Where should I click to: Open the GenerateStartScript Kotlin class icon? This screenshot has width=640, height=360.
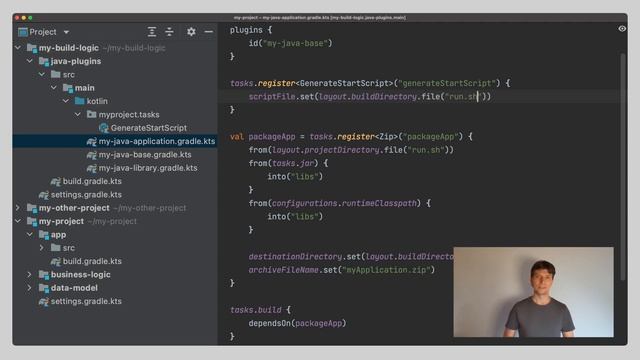[104, 128]
